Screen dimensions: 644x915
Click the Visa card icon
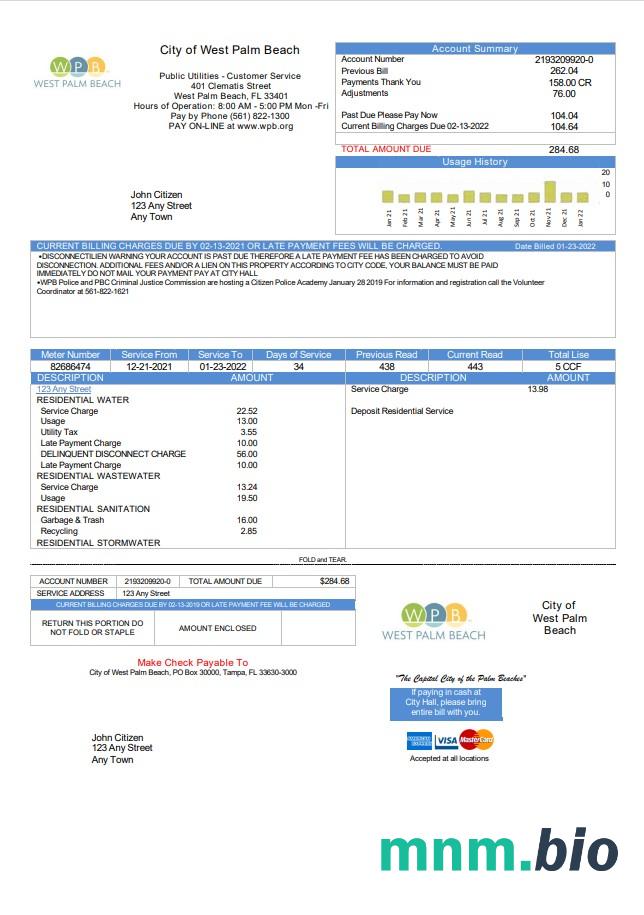[x=446, y=741]
